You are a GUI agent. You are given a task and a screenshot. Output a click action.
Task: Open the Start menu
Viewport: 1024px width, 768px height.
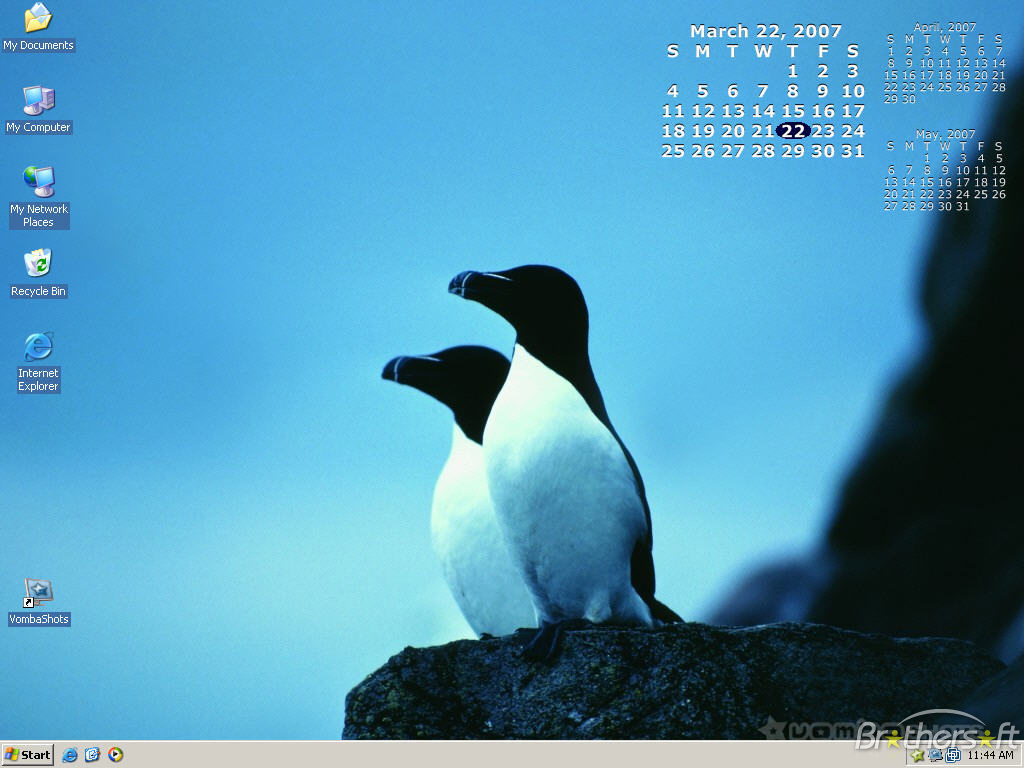point(27,755)
